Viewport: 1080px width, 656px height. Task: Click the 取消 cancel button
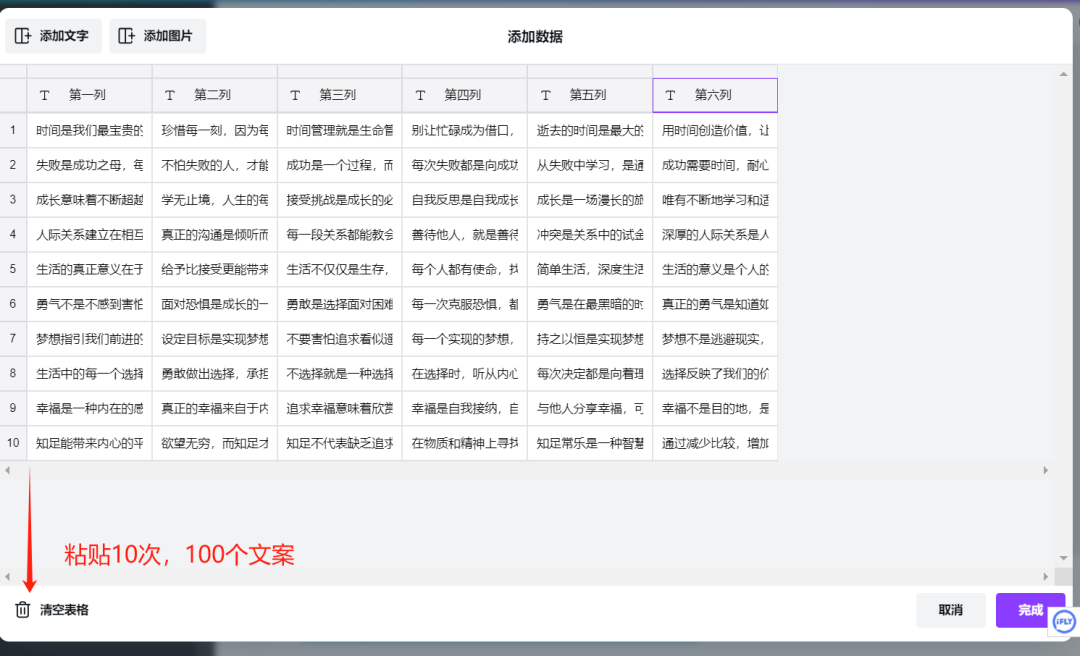coord(951,610)
